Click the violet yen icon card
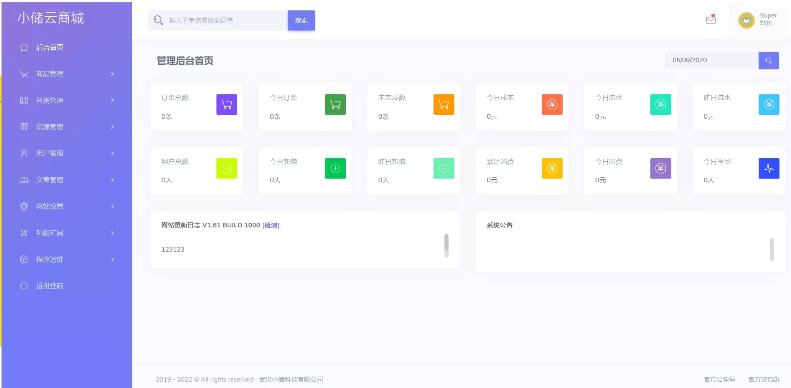 pos(660,169)
